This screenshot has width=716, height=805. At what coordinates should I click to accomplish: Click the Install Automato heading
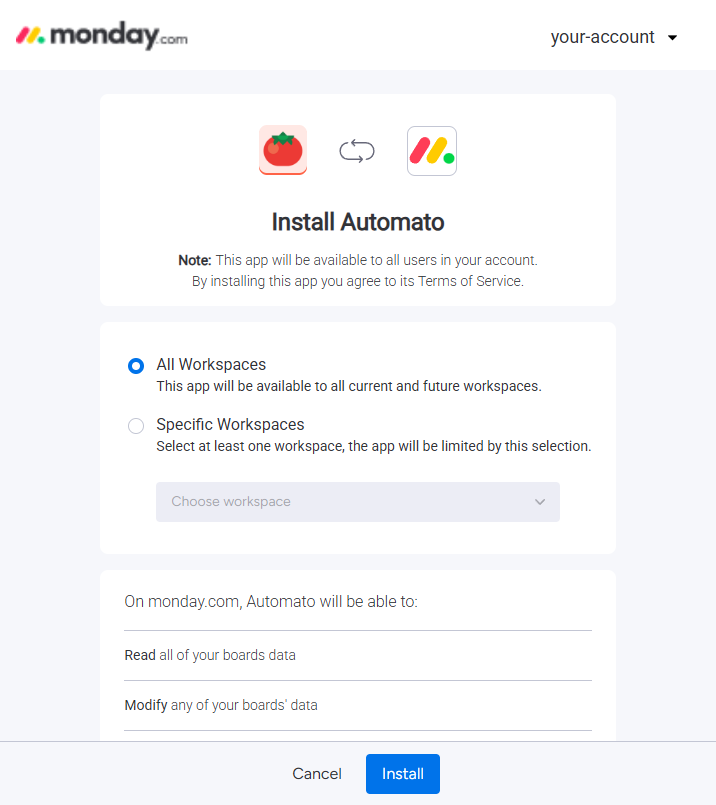(357, 221)
